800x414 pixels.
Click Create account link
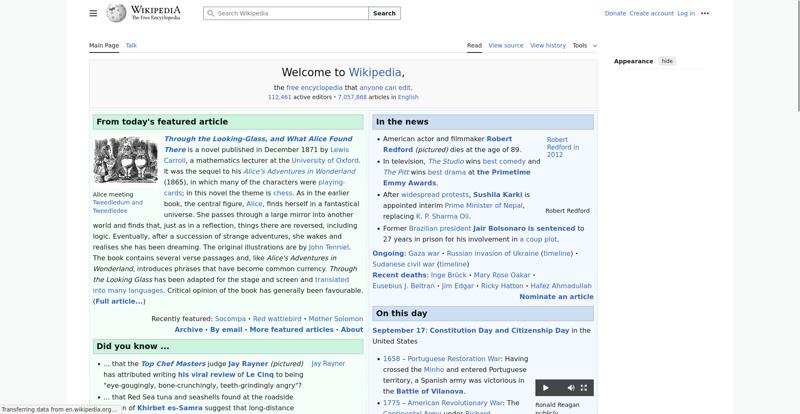point(652,13)
